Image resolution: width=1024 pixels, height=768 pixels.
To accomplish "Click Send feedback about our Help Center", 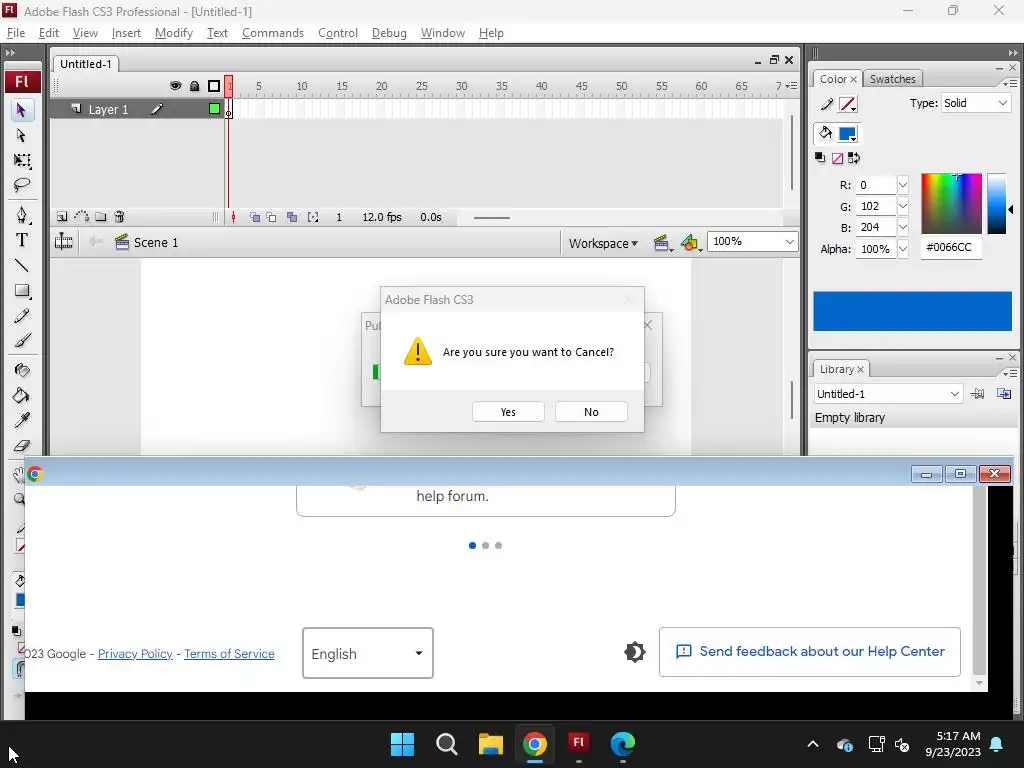I will point(810,652).
